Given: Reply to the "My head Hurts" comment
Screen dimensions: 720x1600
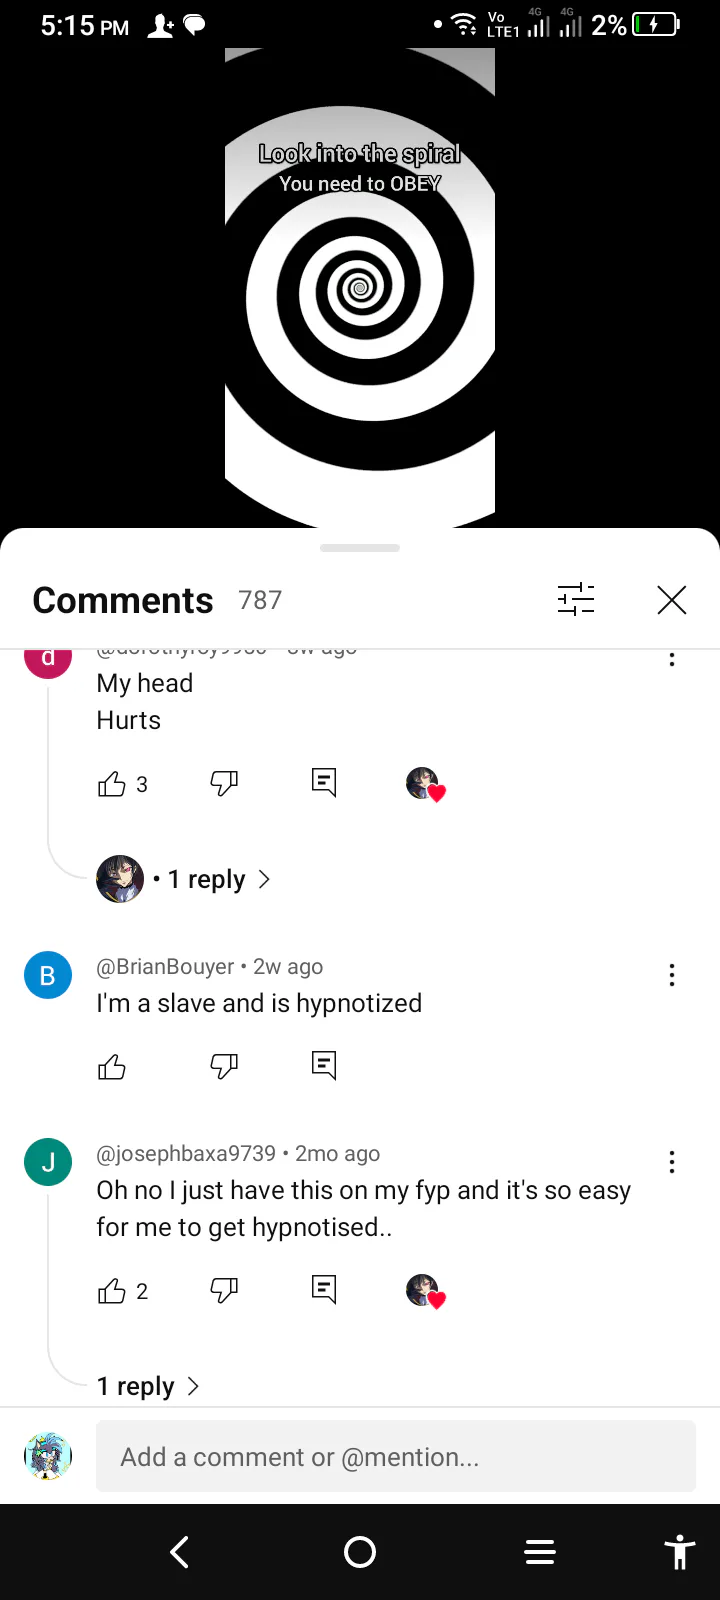Looking at the screenshot, I should pos(324,782).
